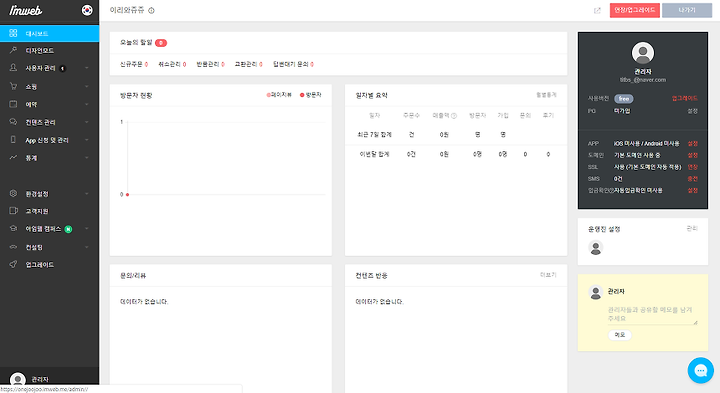Click the 관리 link in 운영진 설정

pos(692,229)
